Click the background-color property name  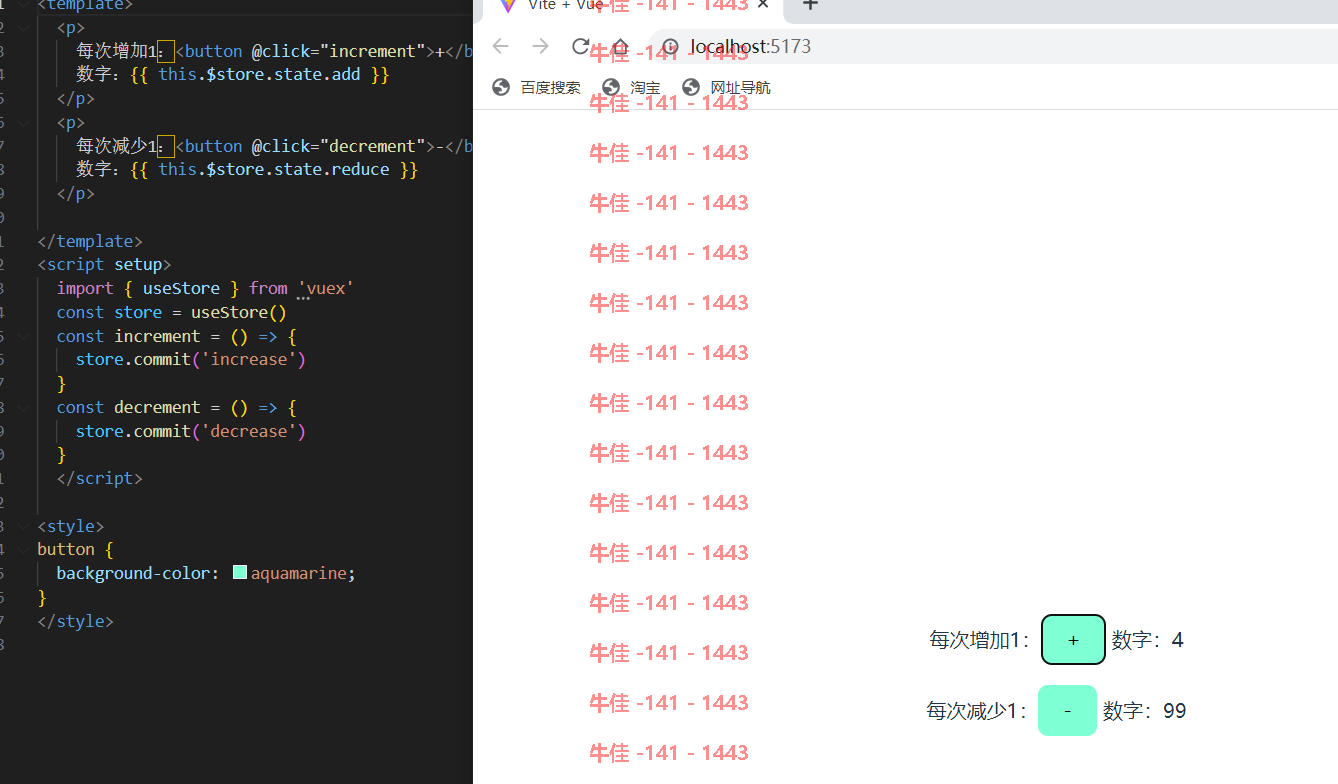point(133,573)
